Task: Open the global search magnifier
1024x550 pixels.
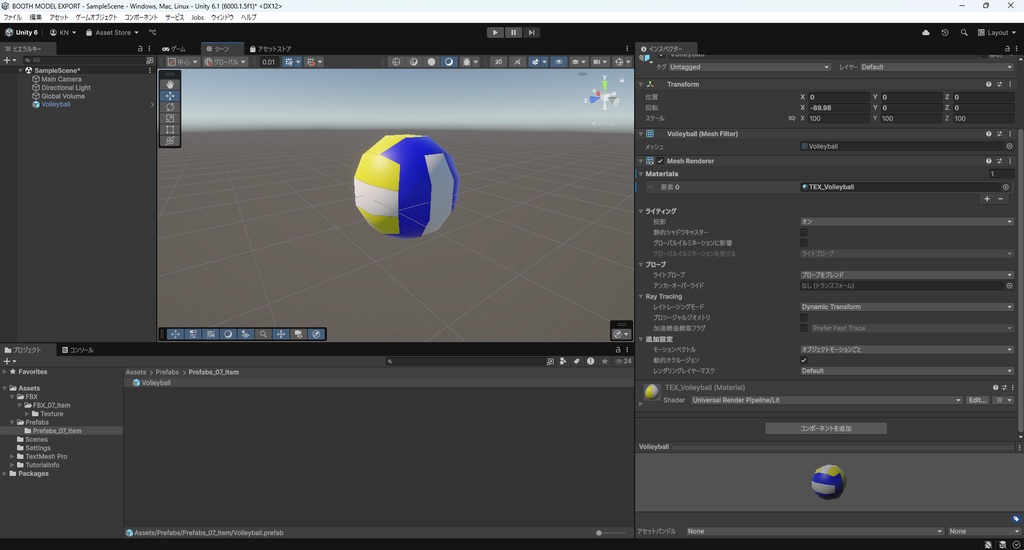Action: (964, 32)
